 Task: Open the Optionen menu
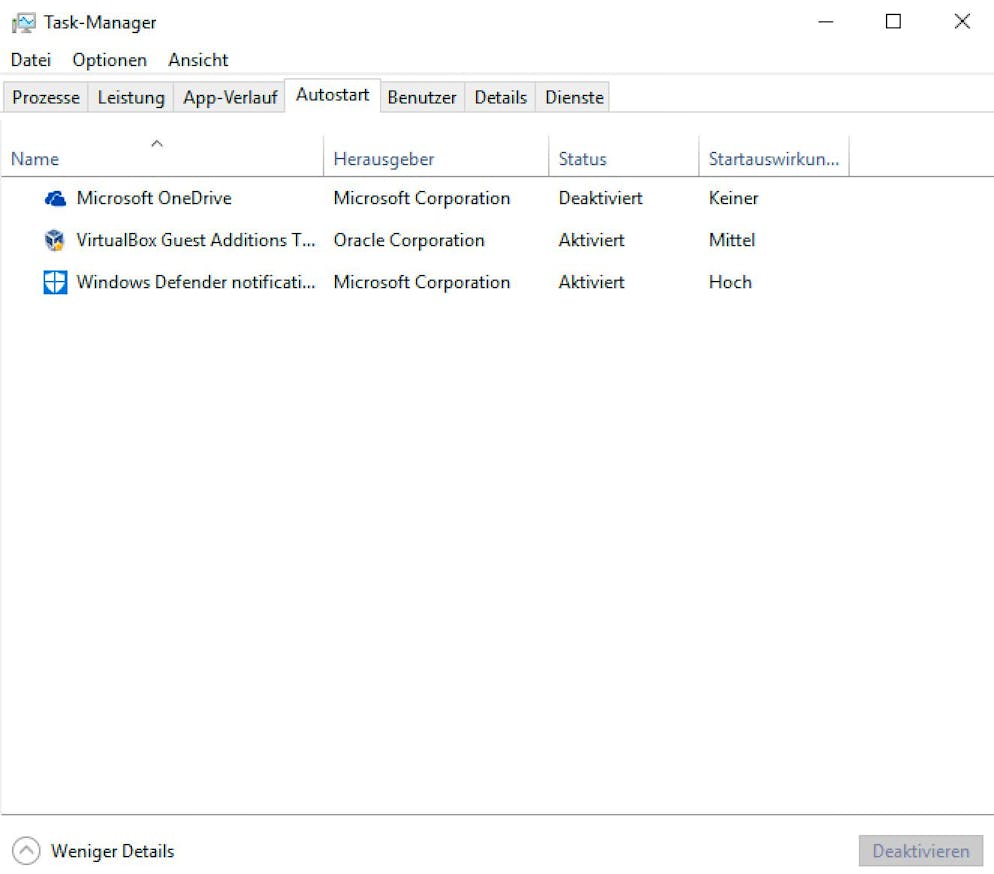(110, 60)
